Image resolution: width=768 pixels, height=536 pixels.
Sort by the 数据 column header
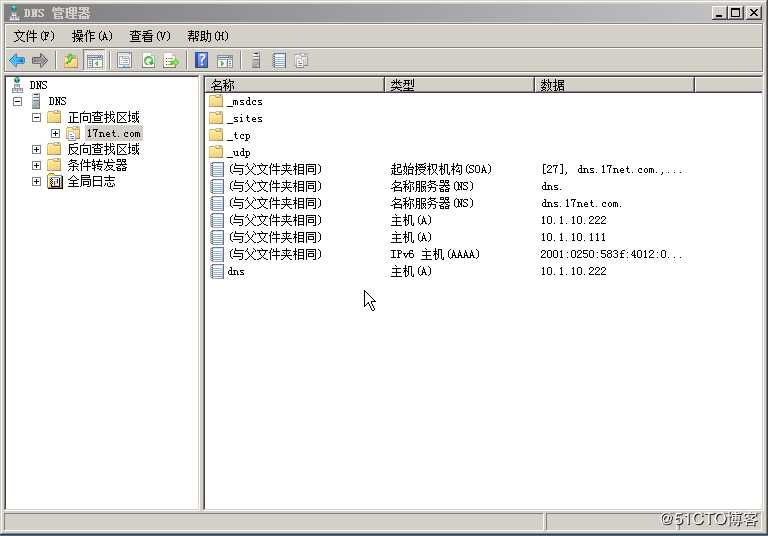(614, 85)
